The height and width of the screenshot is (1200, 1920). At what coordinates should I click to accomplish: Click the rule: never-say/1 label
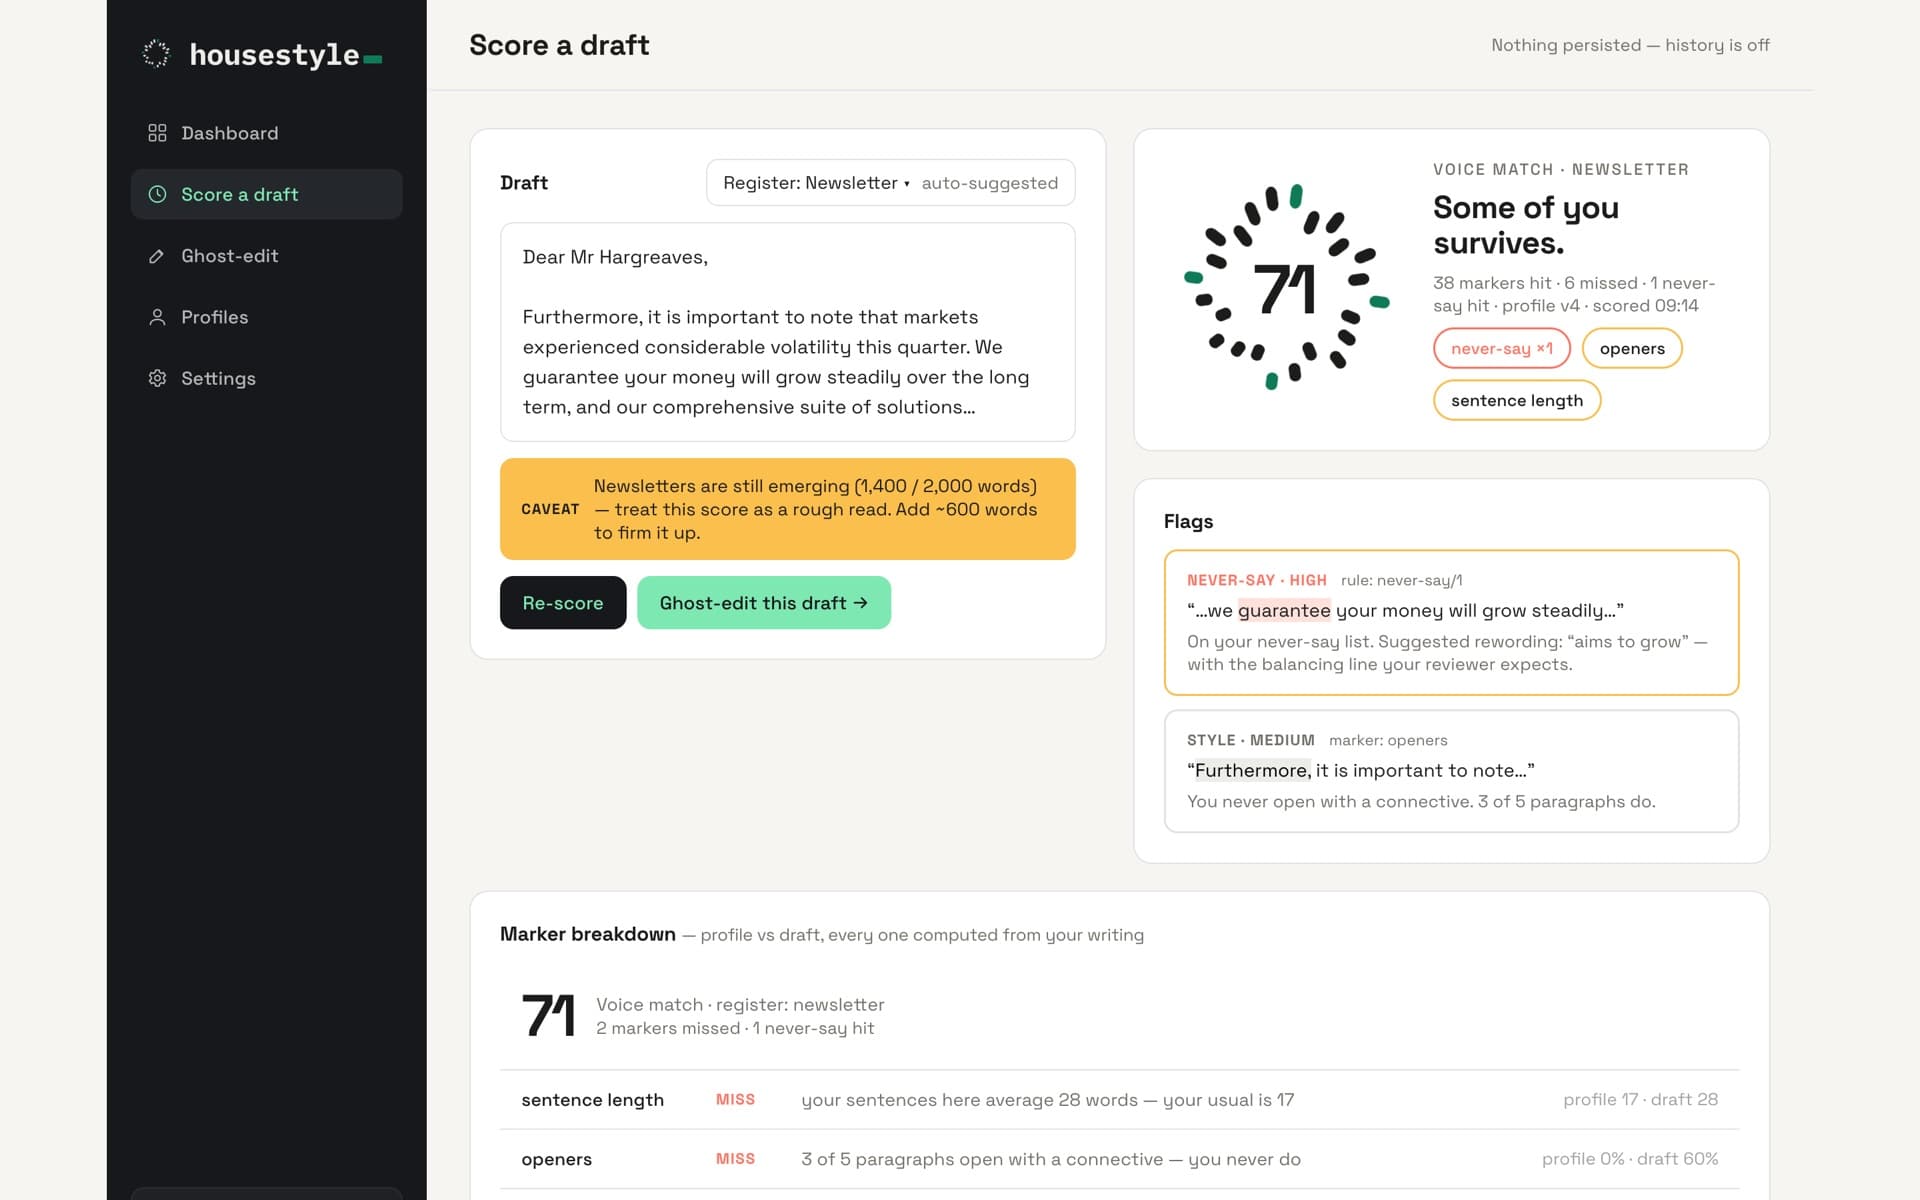coord(1401,580)
